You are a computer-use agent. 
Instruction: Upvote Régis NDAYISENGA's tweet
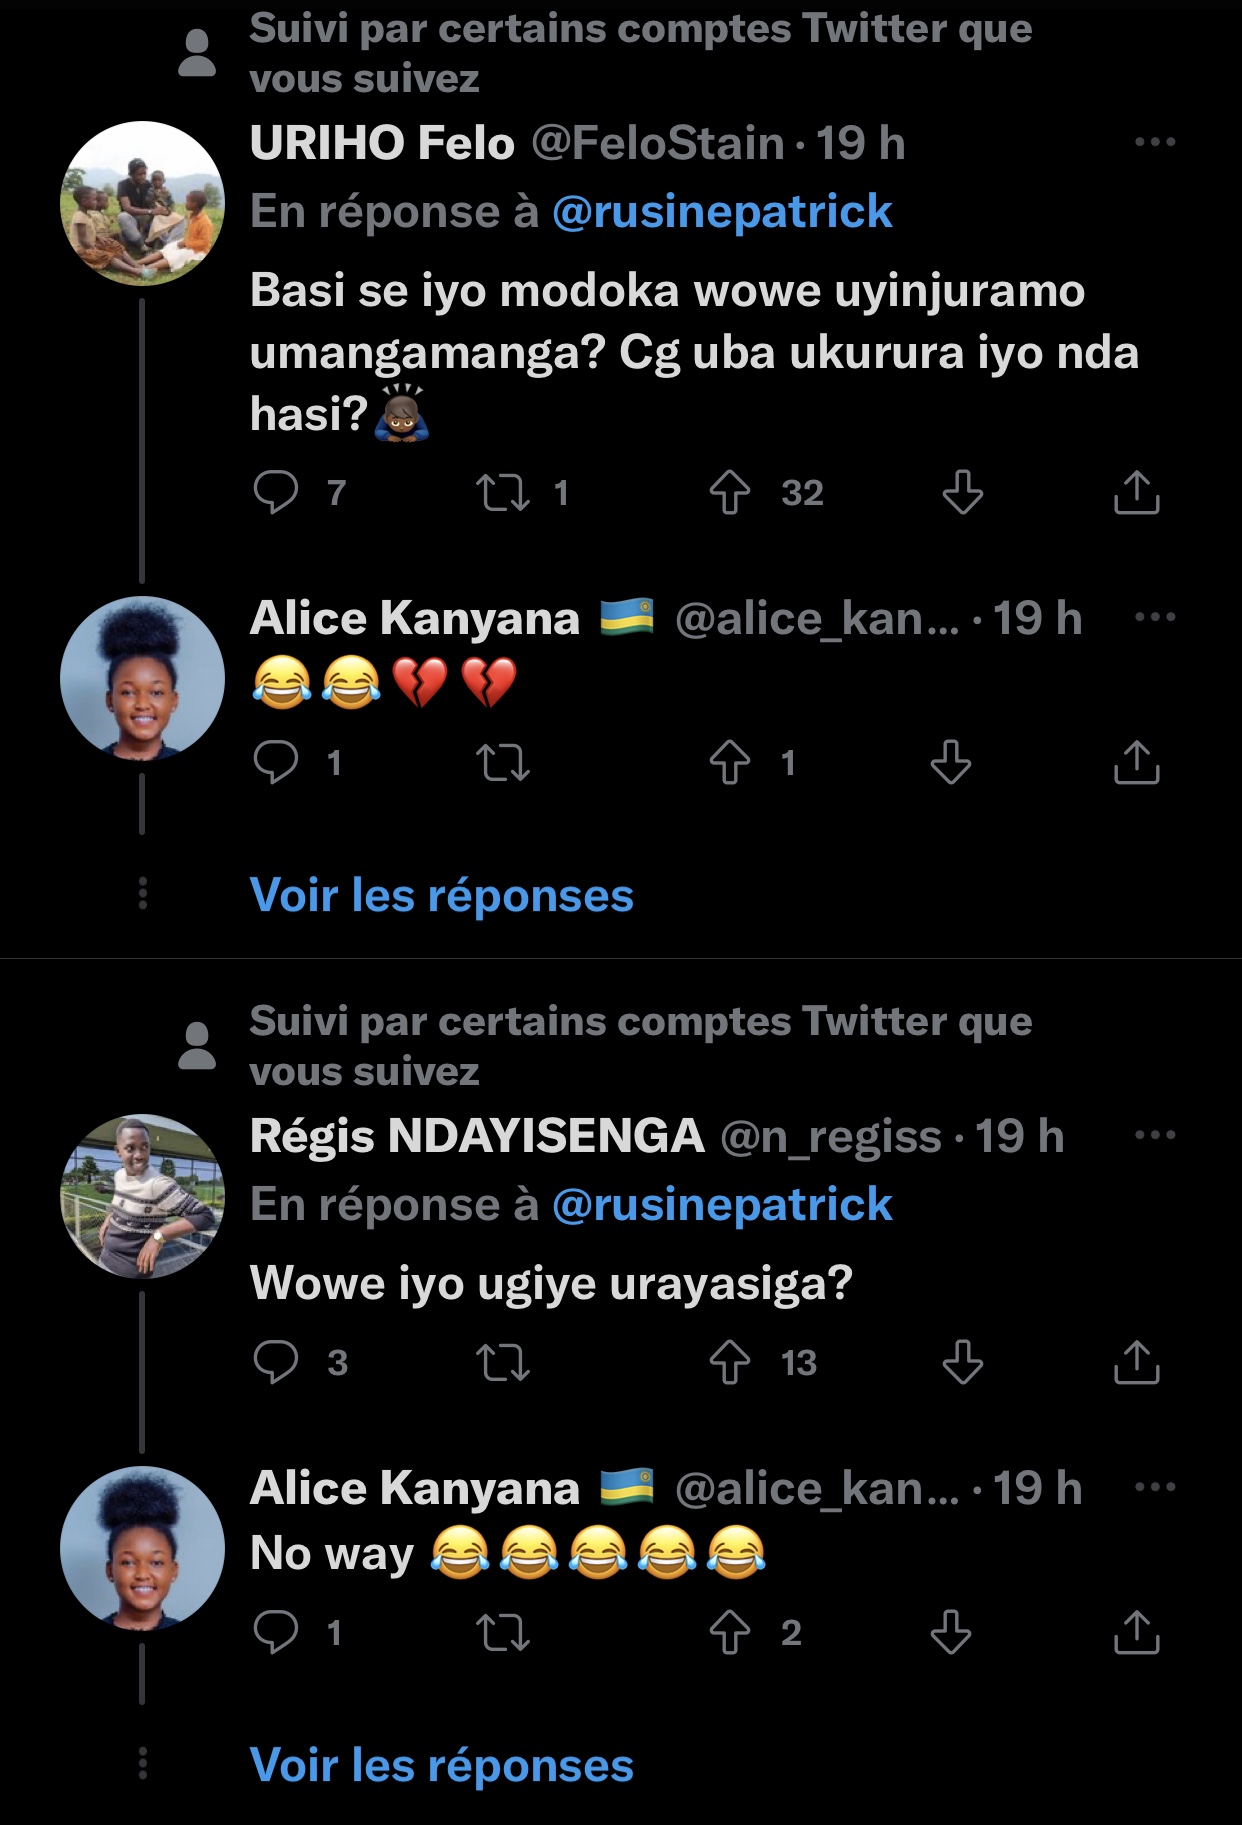pos(730,1362)
